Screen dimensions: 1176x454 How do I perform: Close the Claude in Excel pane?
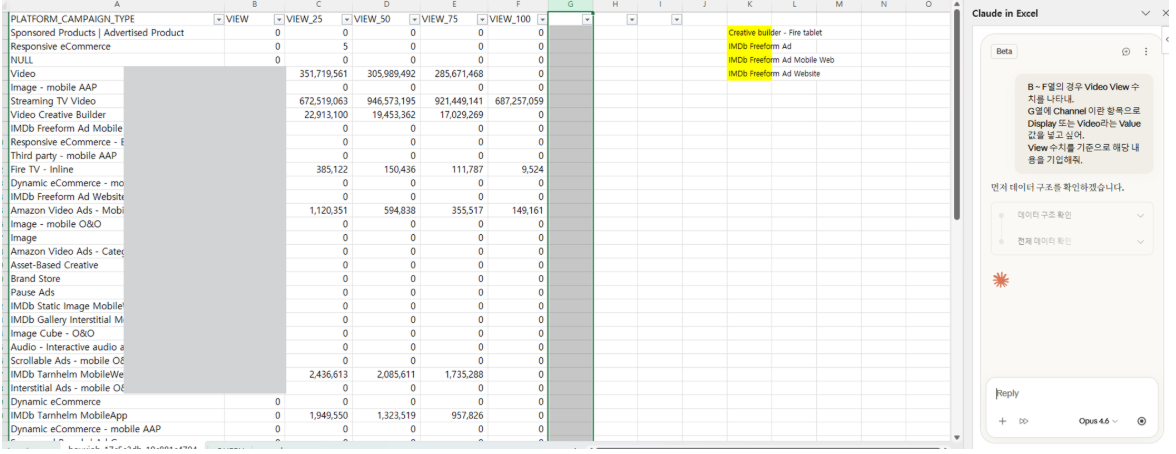pos(1165,13)
